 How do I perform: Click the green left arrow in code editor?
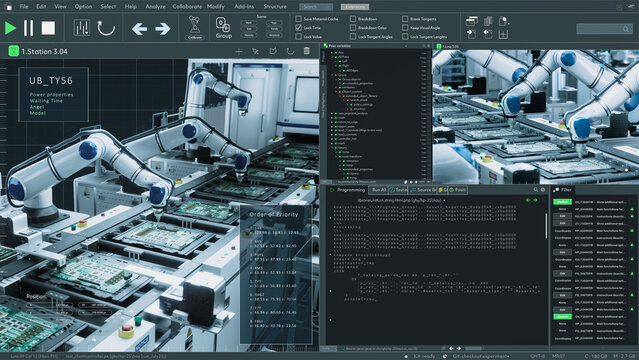[x=528, y=200]
